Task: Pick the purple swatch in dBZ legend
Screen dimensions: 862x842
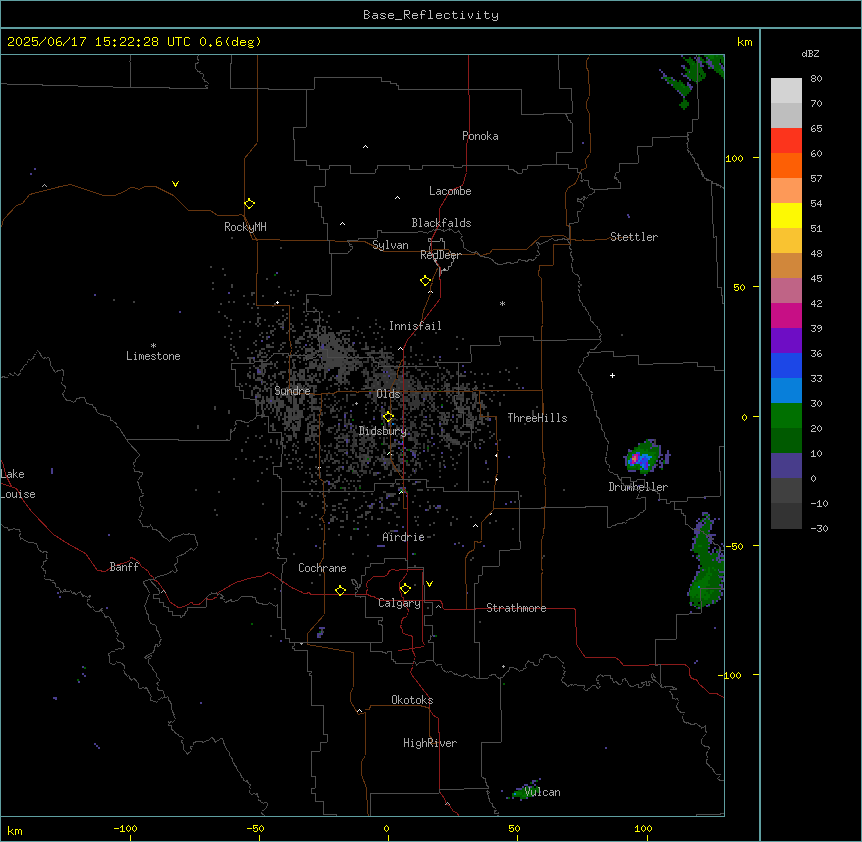Action: (786, 341)
